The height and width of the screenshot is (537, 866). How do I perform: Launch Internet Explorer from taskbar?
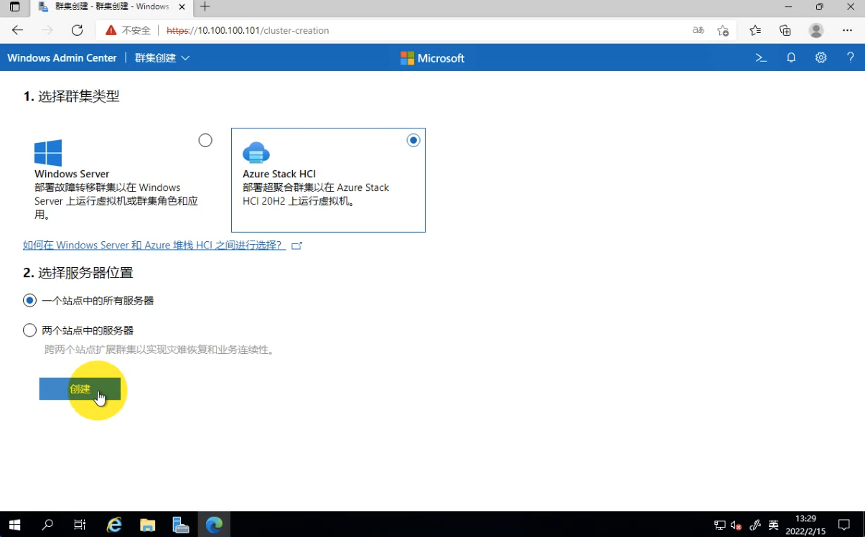coord(114,524)
